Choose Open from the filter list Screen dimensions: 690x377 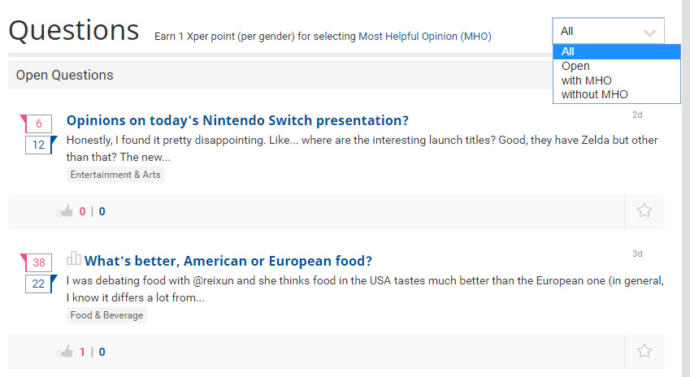pos(617,66)
